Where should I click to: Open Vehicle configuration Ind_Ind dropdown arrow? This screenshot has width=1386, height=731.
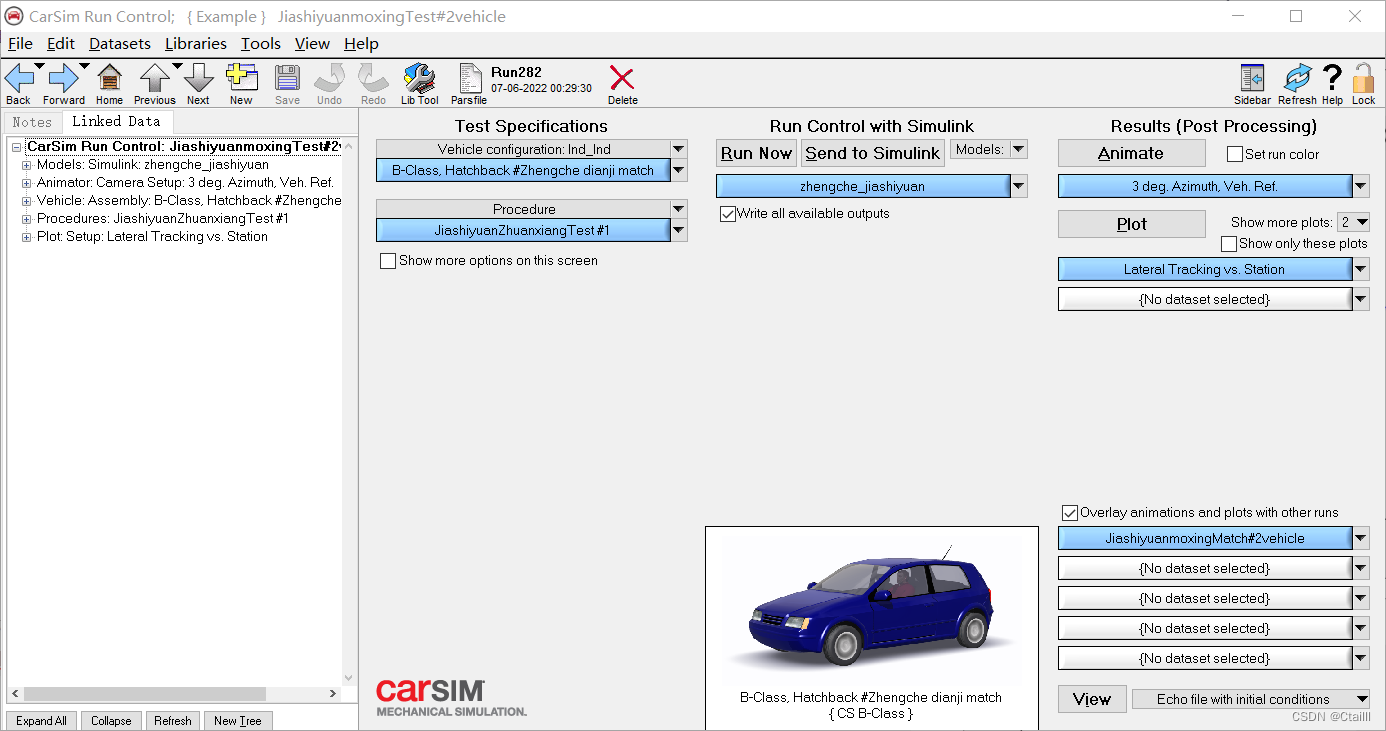(x=679, y=149)
